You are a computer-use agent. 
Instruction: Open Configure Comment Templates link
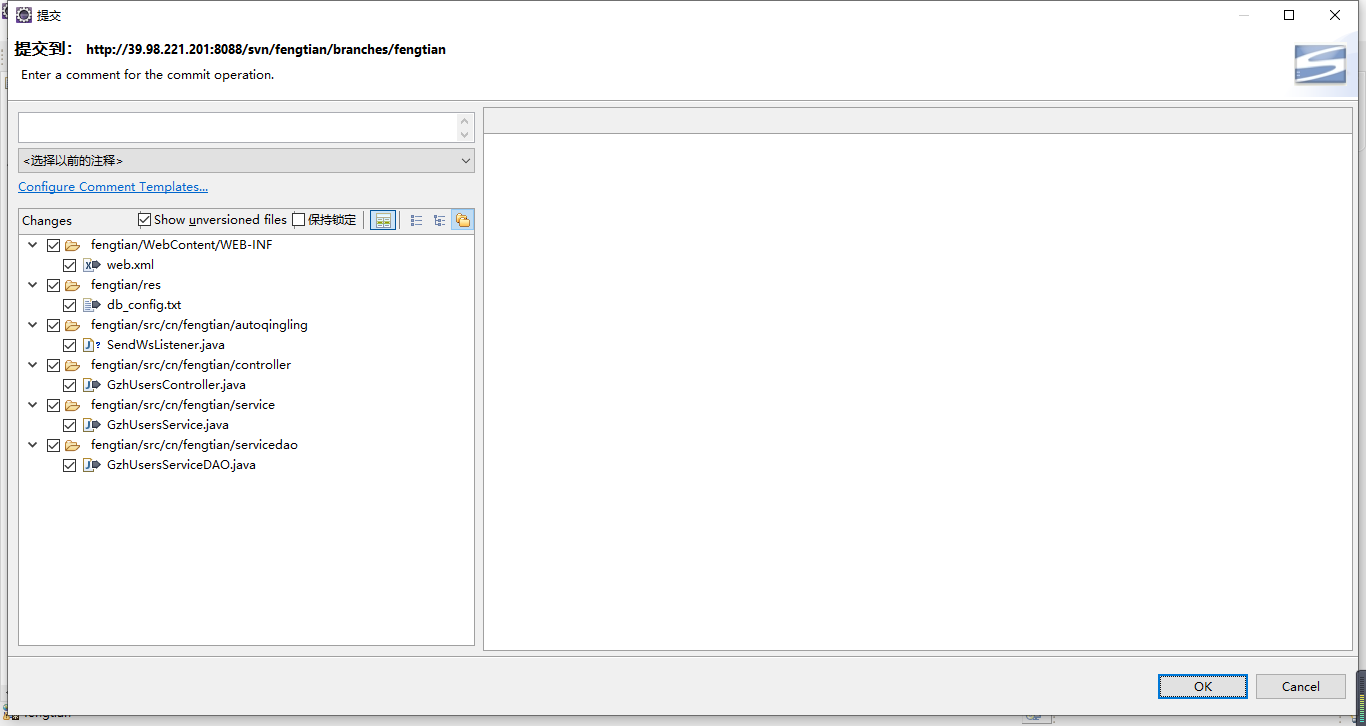(113, 187)
